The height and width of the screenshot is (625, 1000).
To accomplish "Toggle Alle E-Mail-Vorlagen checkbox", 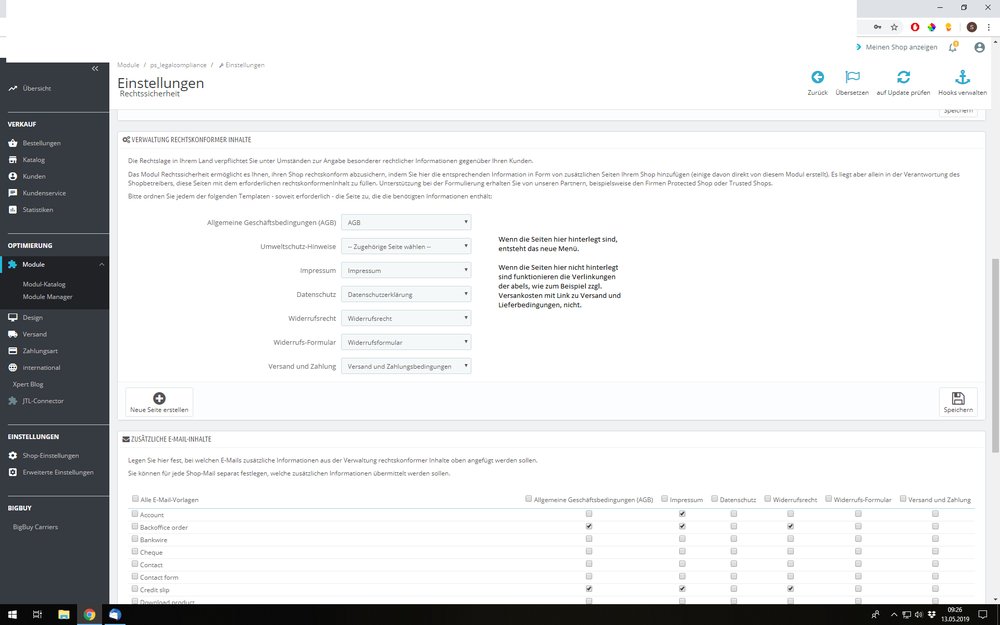I will click(135, 499).
